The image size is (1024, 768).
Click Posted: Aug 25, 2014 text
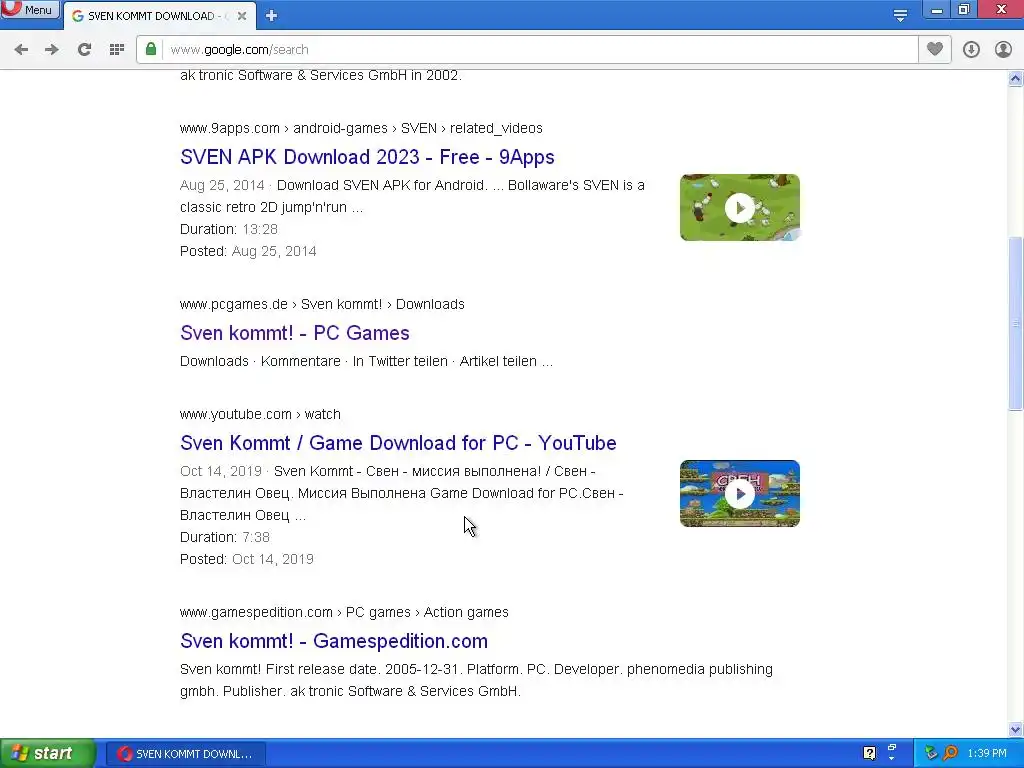tap(248, 251)
